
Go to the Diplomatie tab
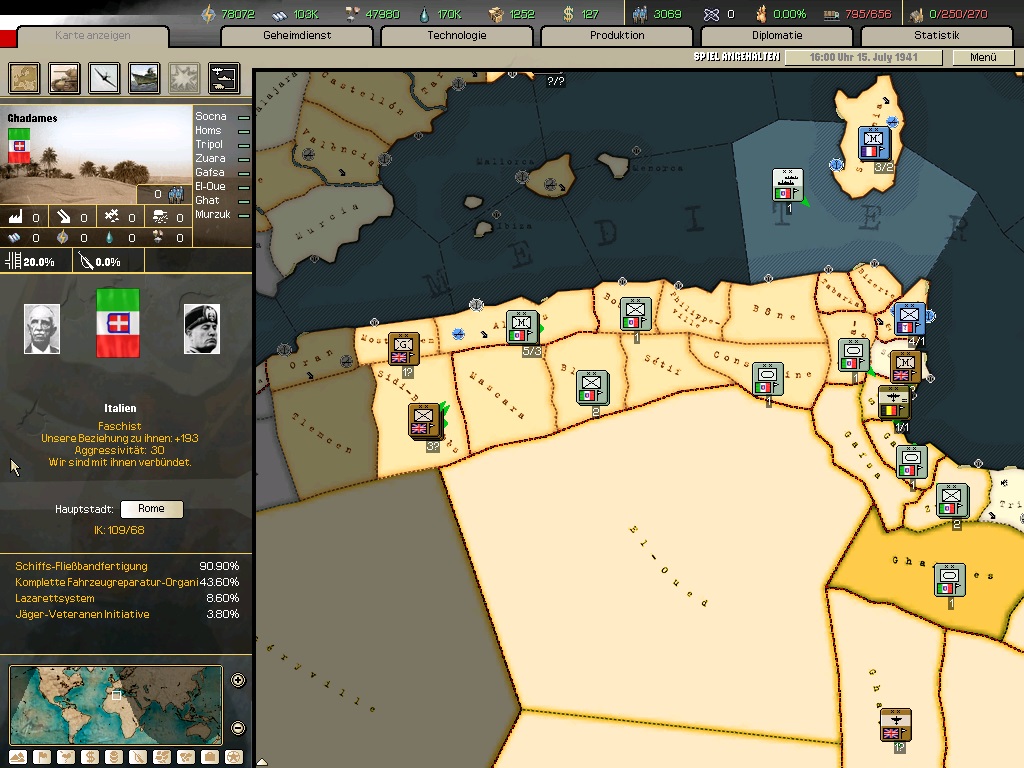tap(776, 35)
